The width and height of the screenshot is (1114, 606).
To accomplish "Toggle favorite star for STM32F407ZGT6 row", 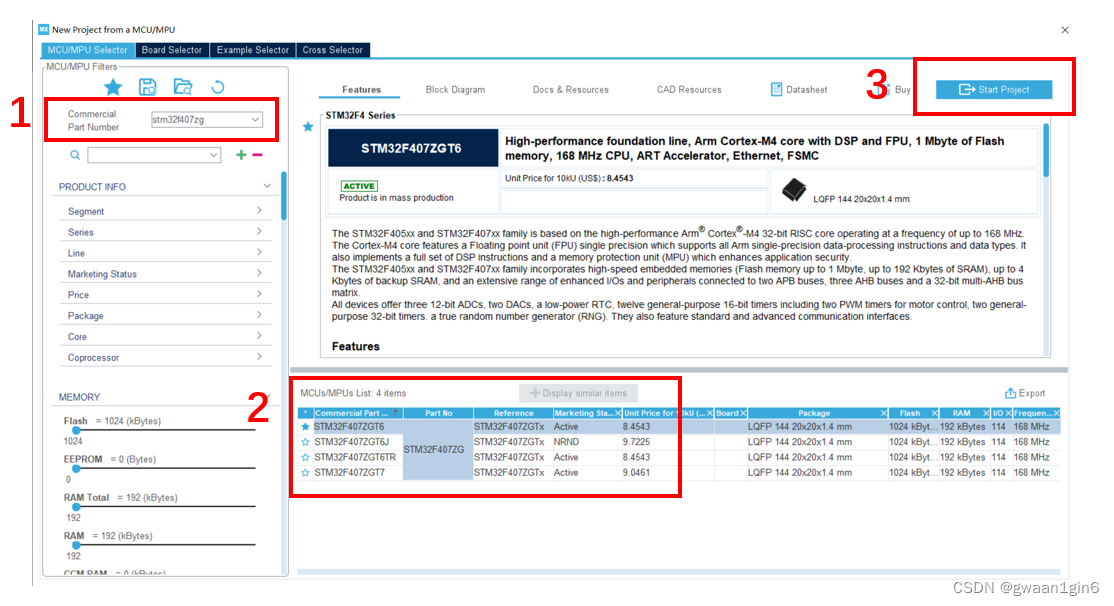I will (305, 427).
